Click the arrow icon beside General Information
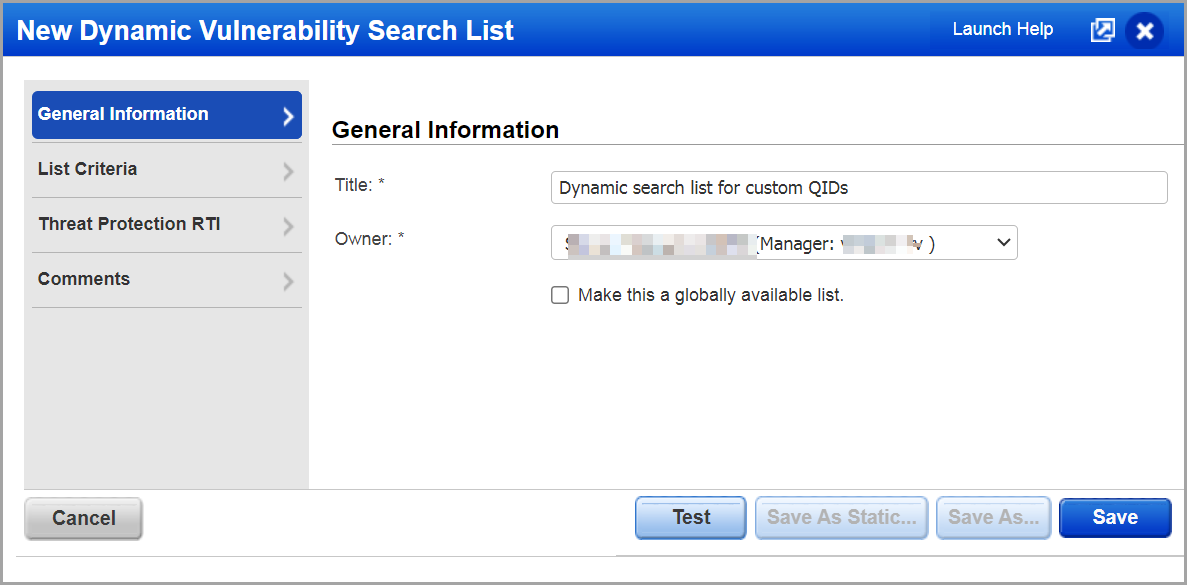This screenshot has width=1187, height=585. pyautogui.click(x=288, y=116)
